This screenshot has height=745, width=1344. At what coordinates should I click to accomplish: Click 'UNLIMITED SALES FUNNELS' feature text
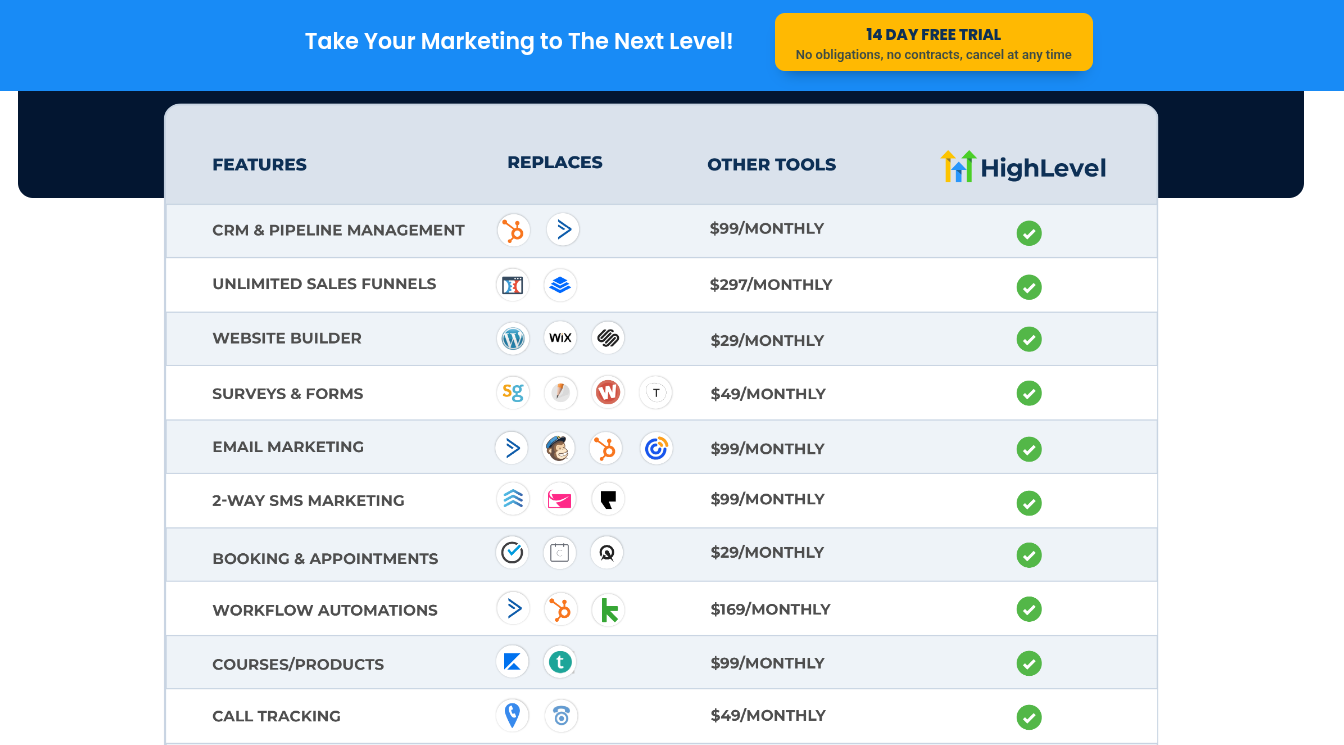click(x=324, y=284)
